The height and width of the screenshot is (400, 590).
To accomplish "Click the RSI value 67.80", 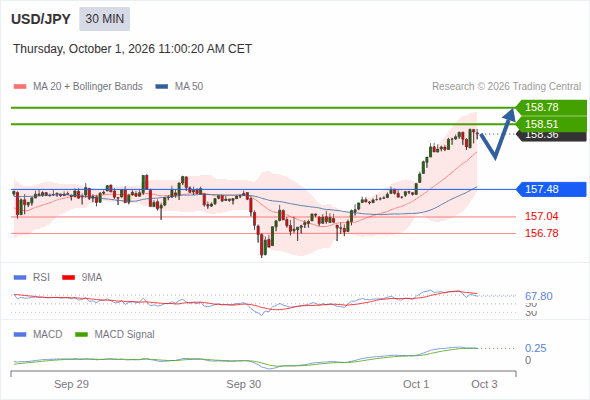I will click(x=538, y=296).
